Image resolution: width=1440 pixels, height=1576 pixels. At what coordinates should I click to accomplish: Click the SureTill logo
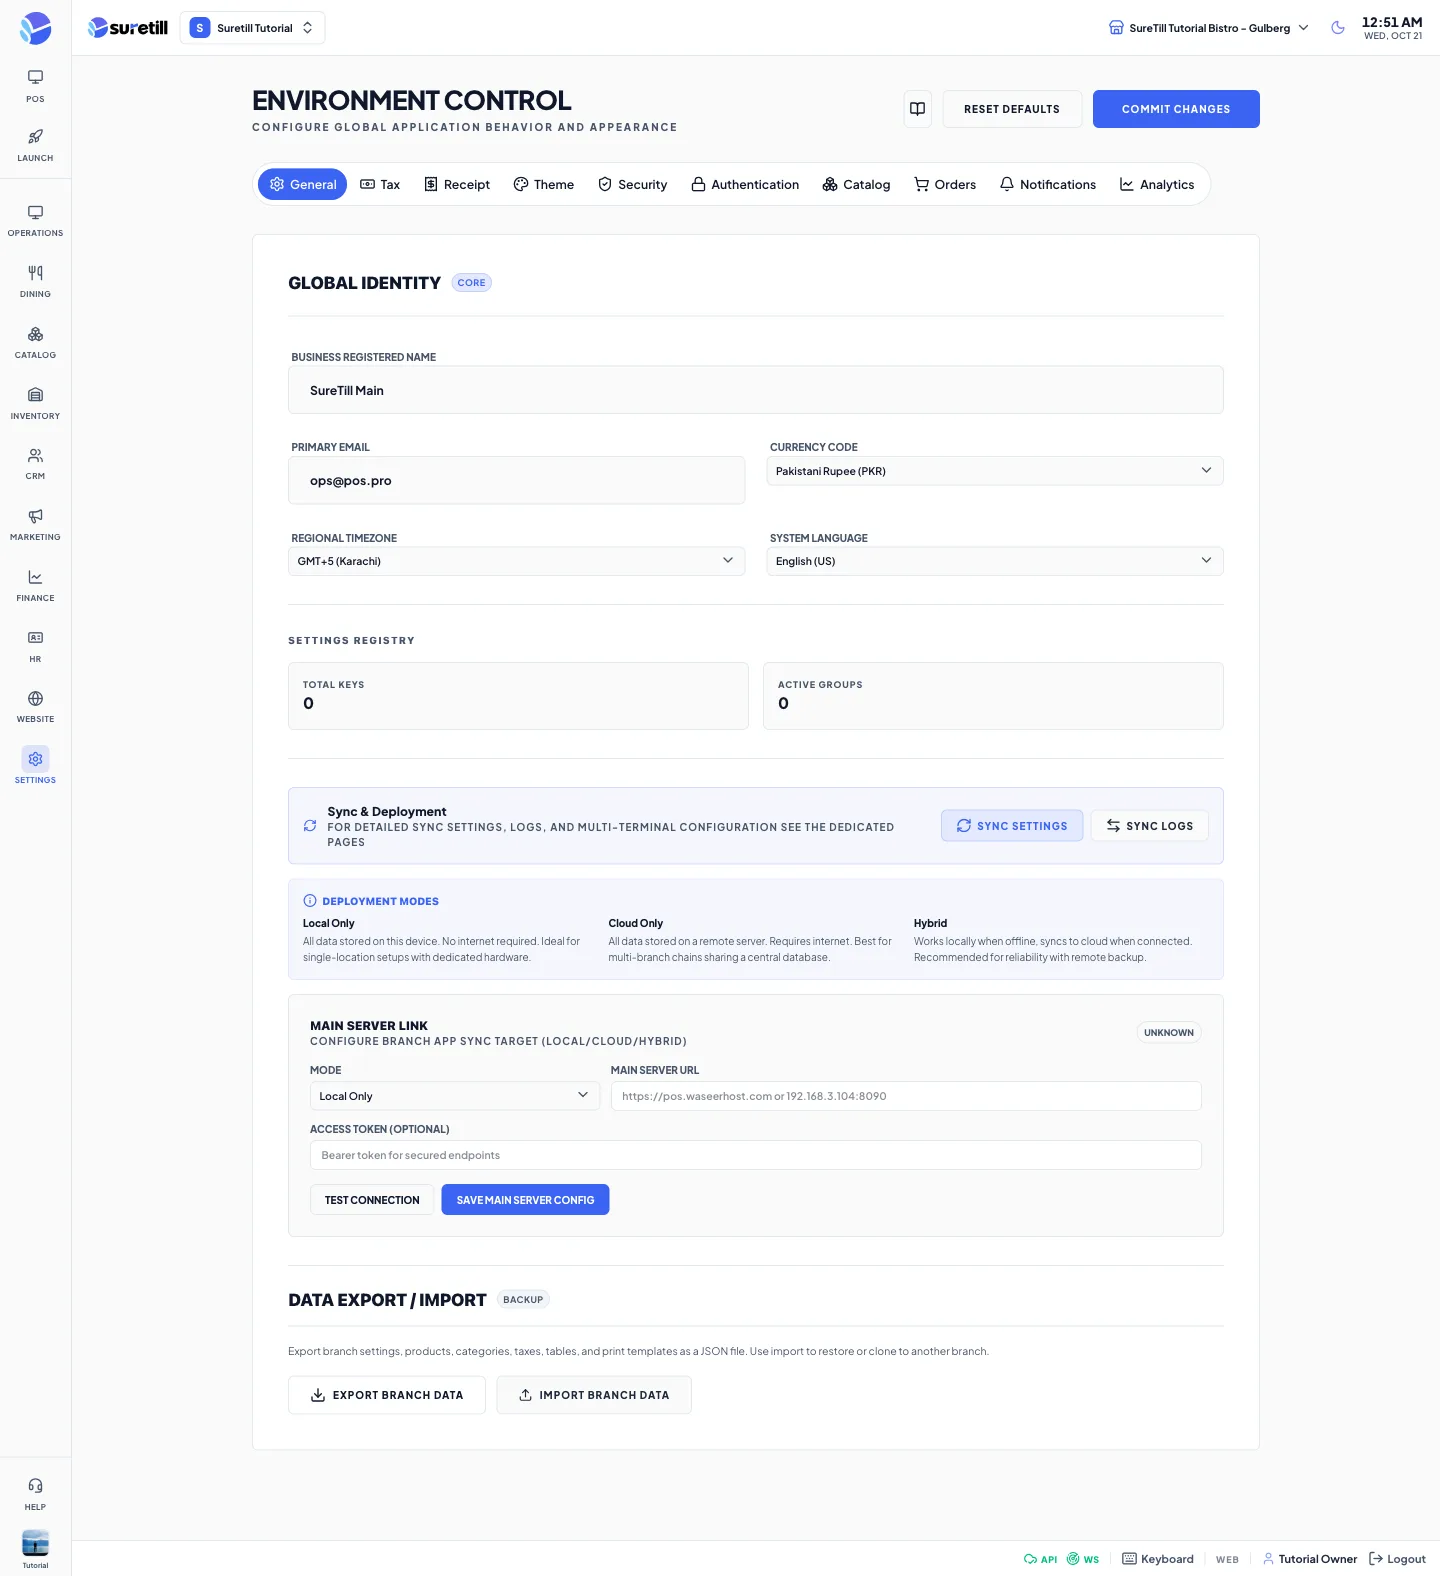128,28
